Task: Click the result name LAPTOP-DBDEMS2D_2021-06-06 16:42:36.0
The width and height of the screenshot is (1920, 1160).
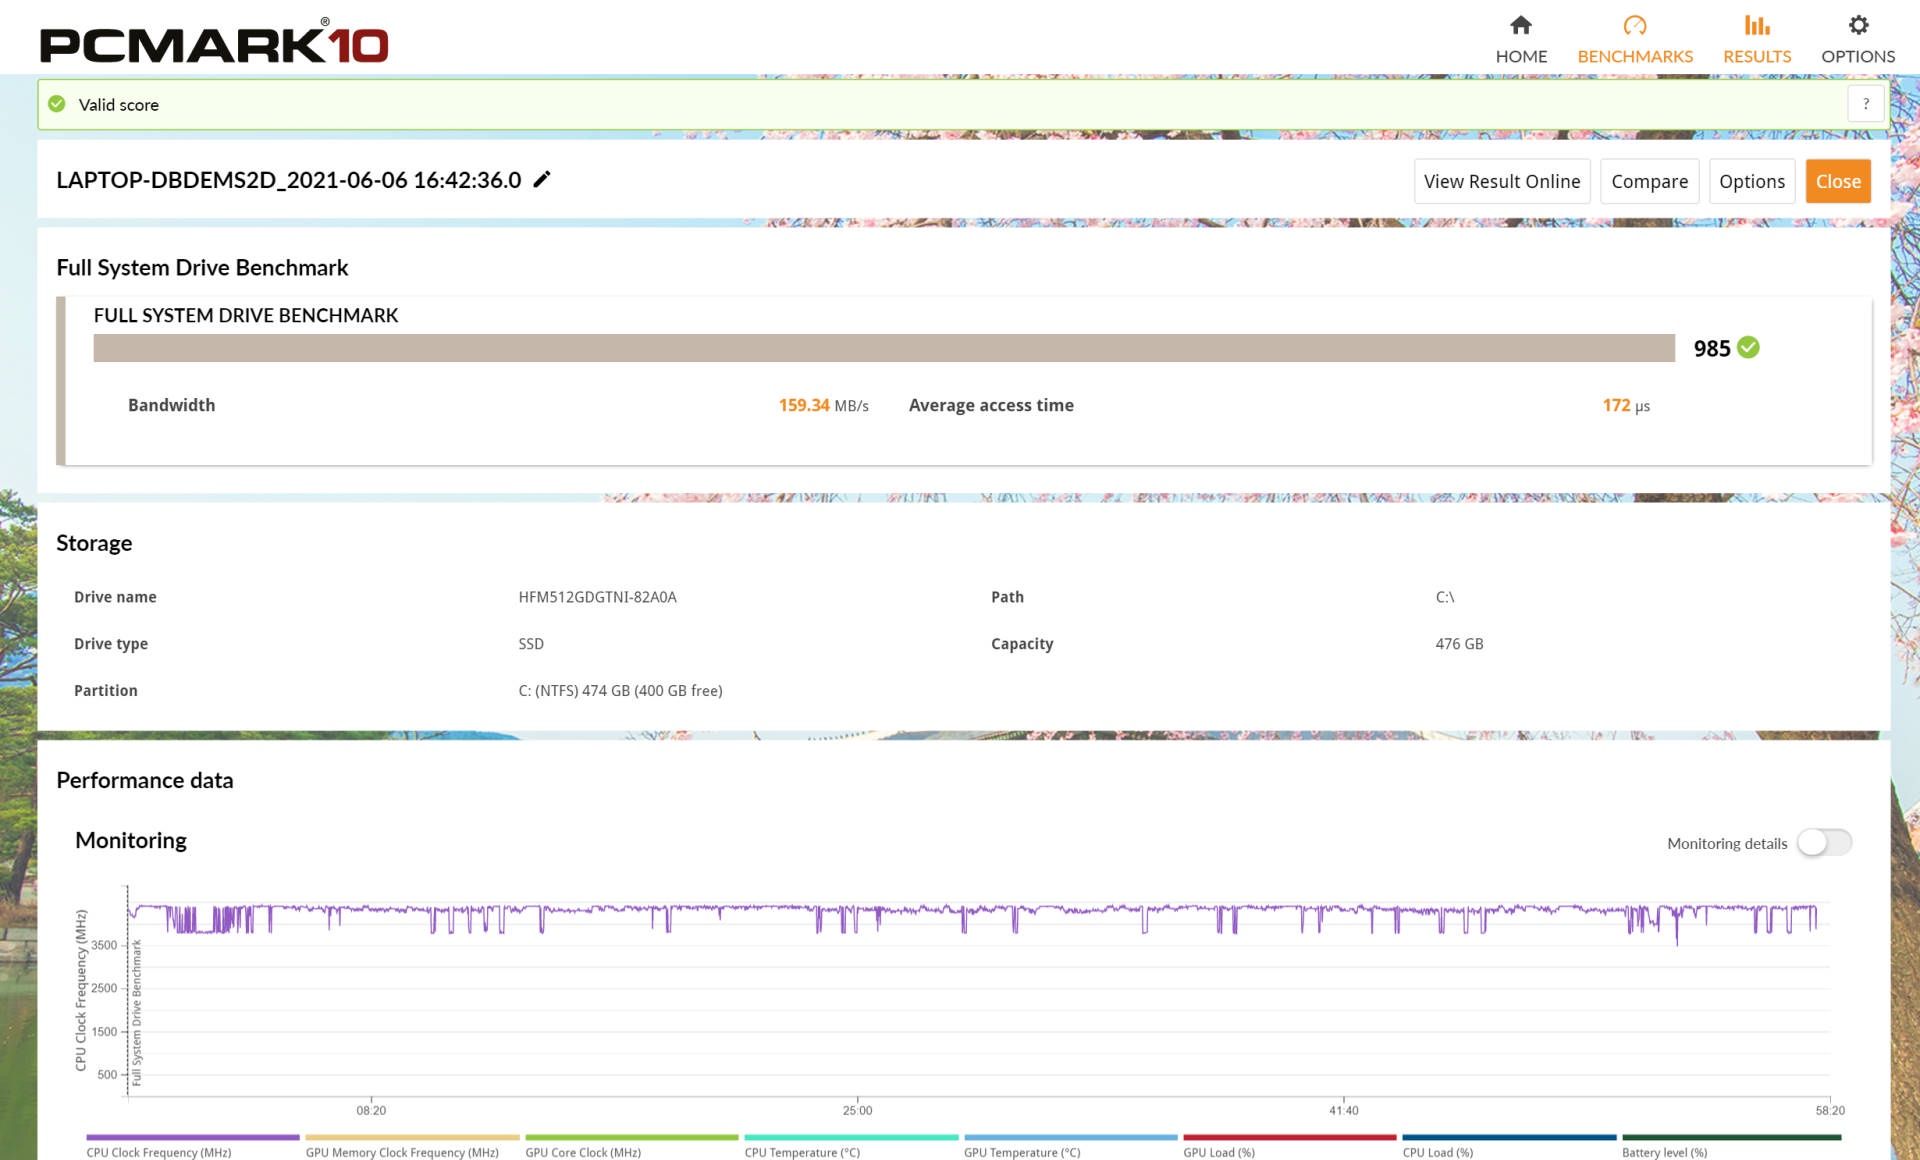Action: pos(289,180)
